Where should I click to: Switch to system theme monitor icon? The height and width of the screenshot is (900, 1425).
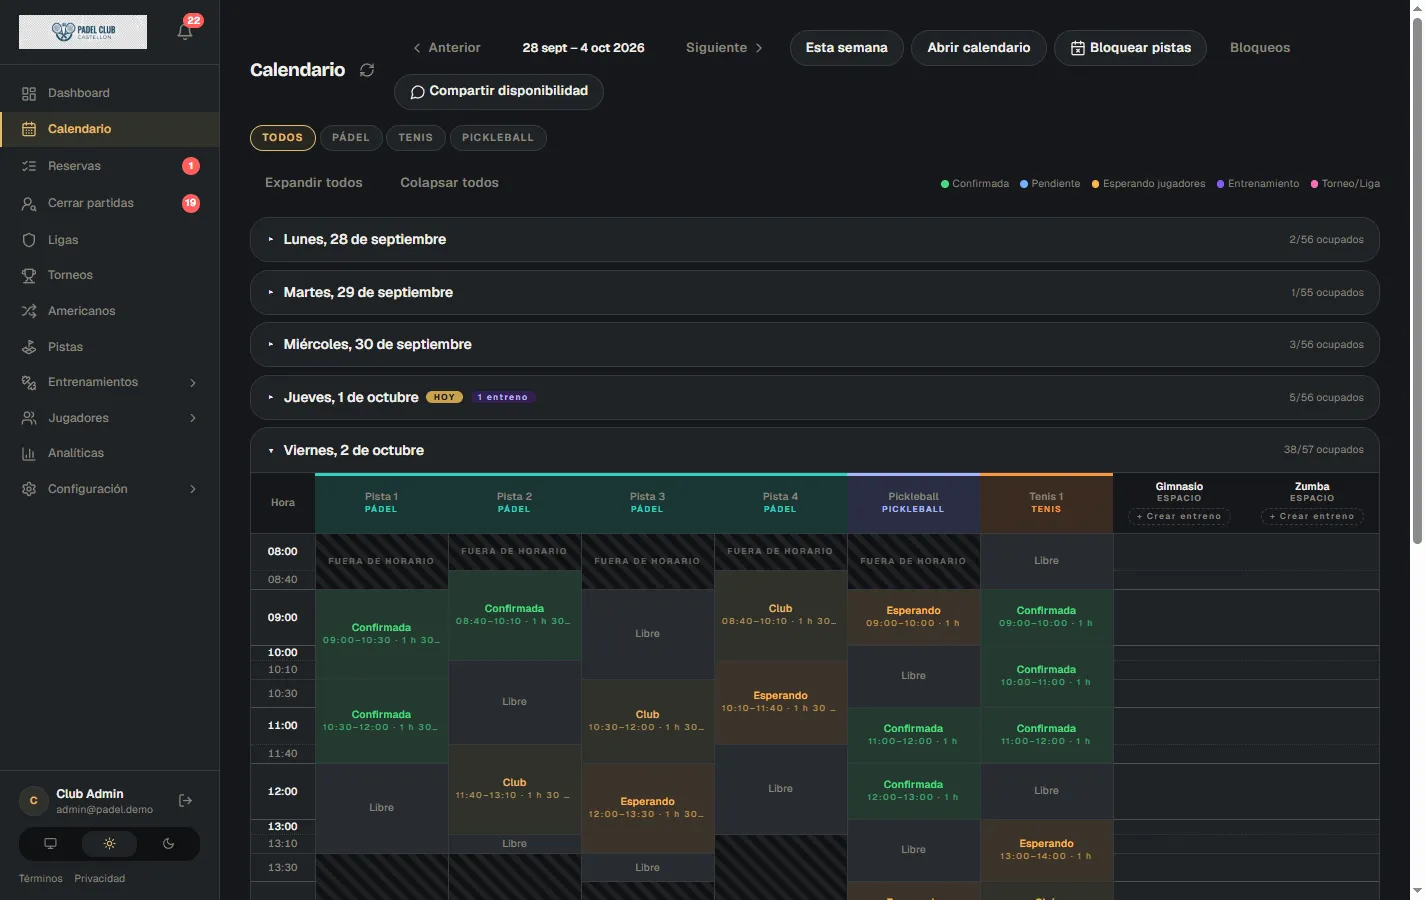50,844
